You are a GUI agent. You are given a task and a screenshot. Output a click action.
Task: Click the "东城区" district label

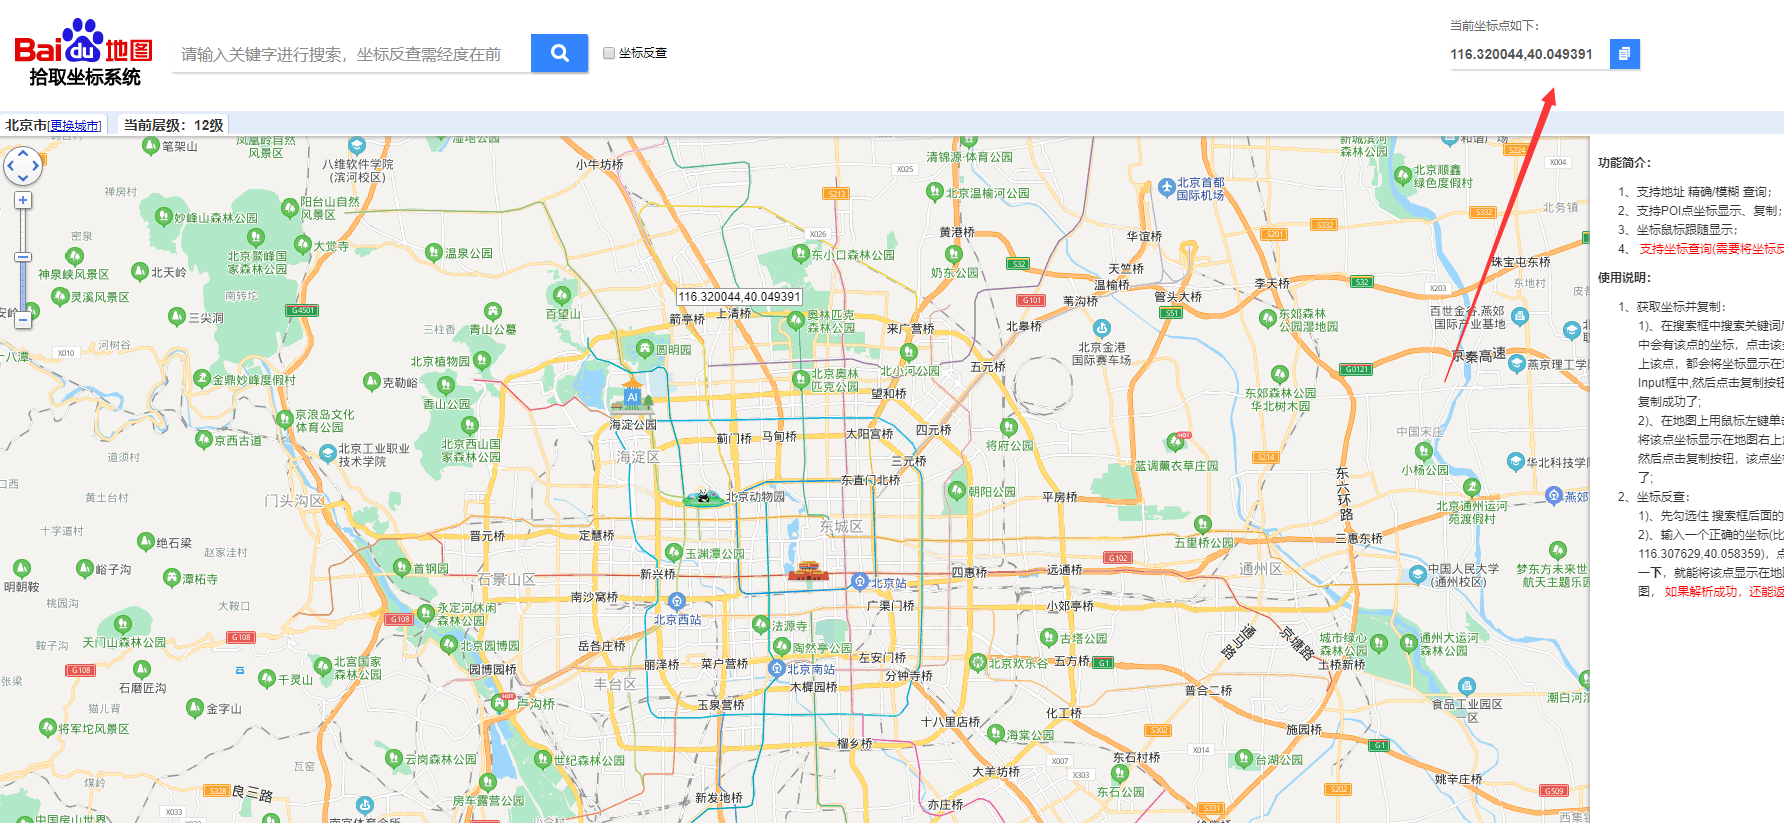coord(841,526)
